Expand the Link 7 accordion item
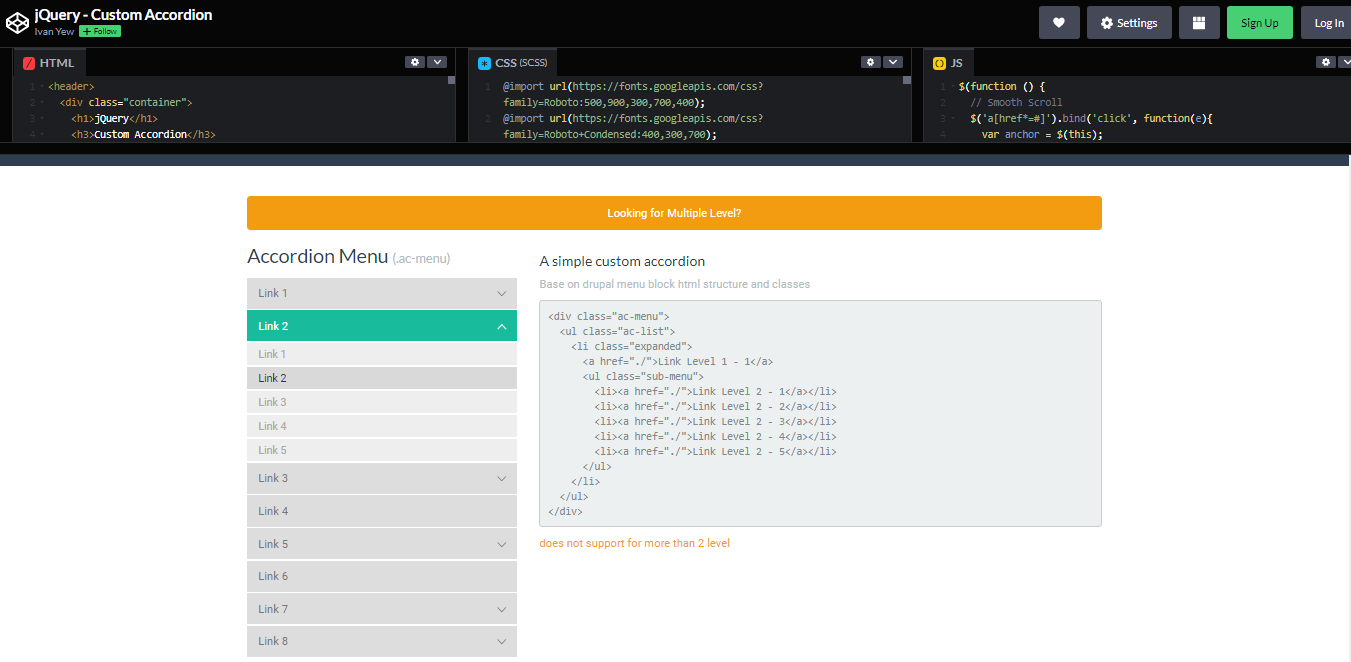Image resolution: width=1351 pixels, height=662 pixels. click(381, 608)
